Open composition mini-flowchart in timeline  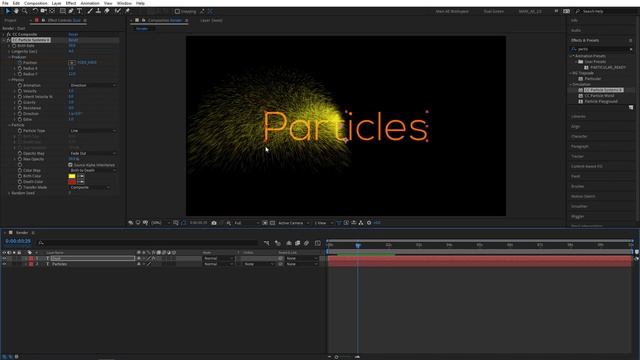(267, 243)
